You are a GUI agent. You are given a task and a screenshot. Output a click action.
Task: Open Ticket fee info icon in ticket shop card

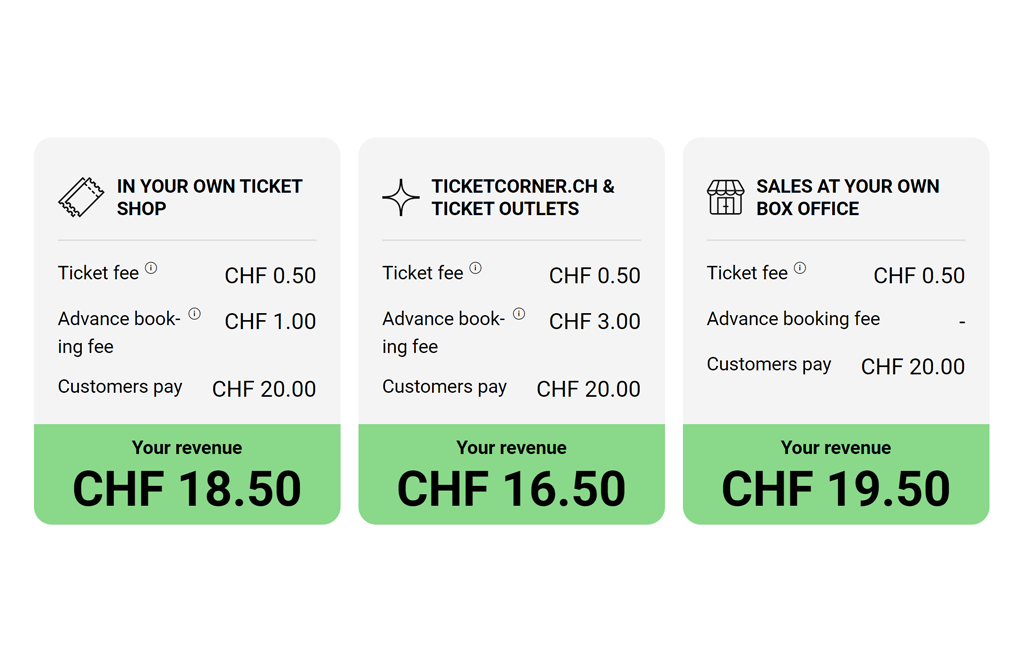tap(151, 268)
